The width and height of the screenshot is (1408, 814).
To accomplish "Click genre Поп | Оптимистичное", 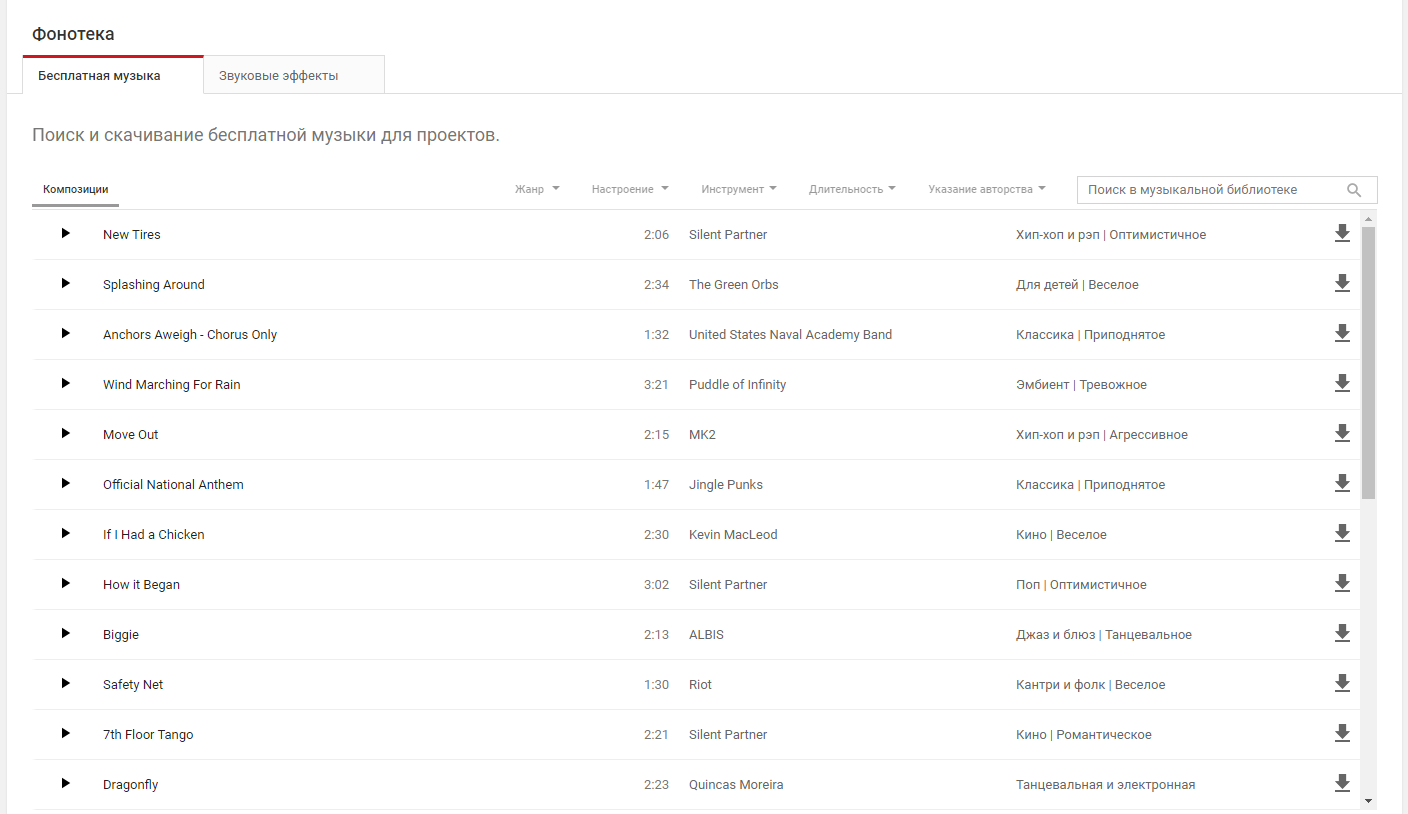I will (x=1081, y=585).
